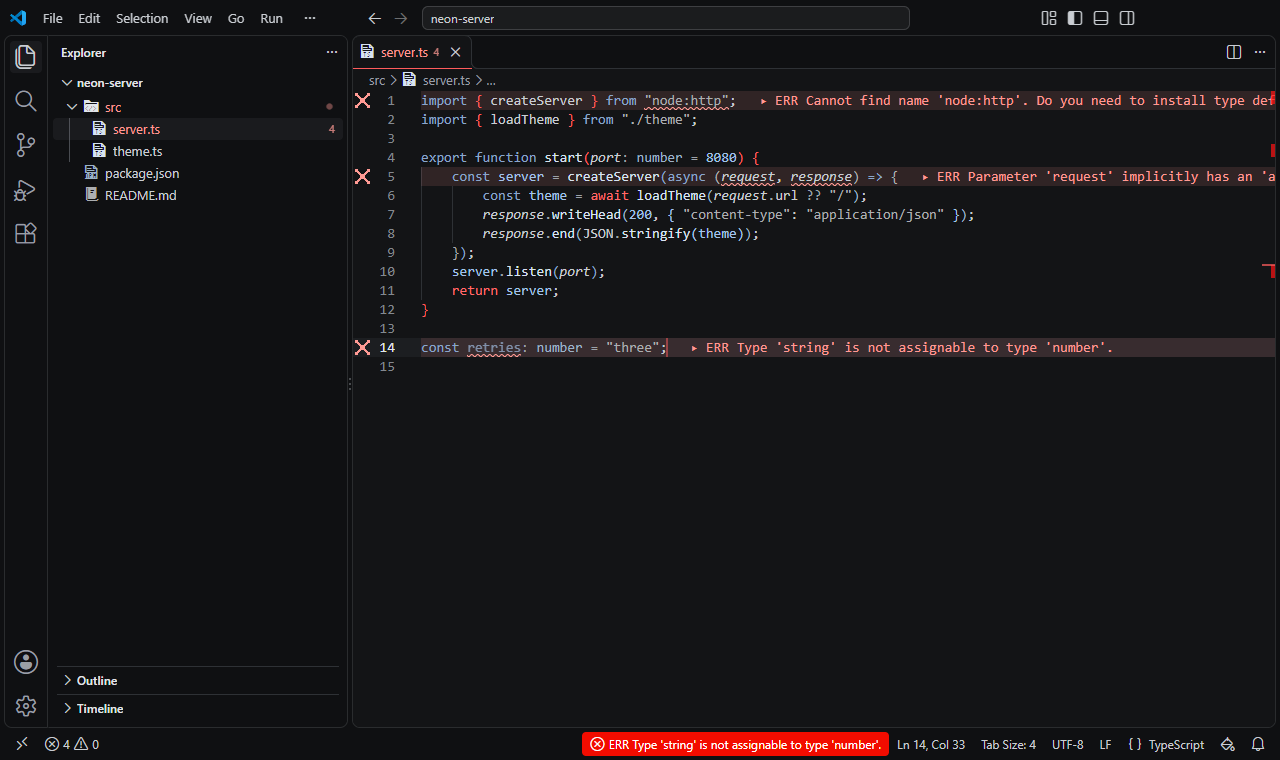Open theme.ts in the explorer
Viewport: 1280px width, 760px height.
click(x=198, y=151)
